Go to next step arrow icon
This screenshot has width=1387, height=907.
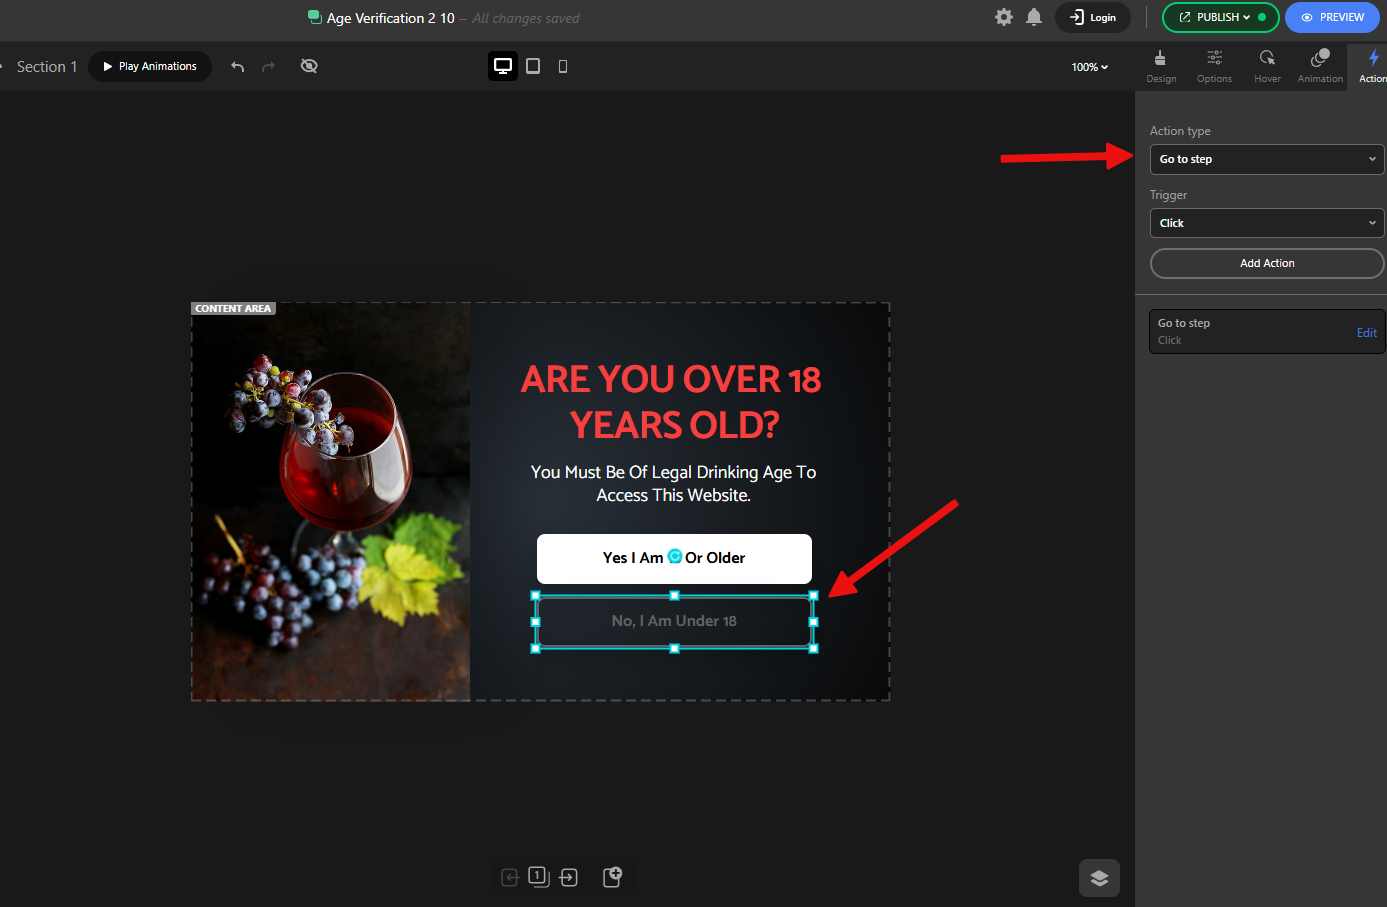569,877
